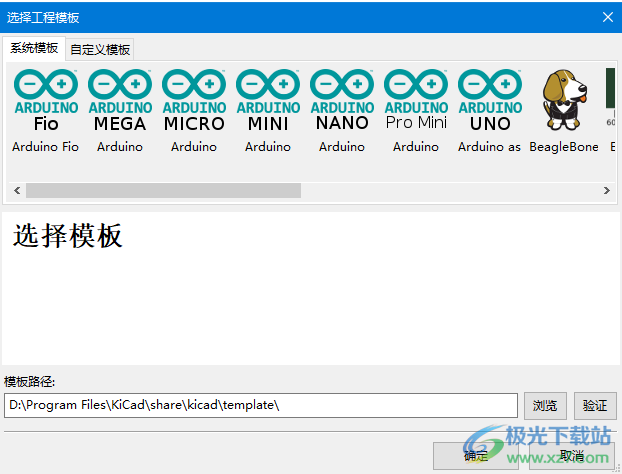Click the template list left scroll arrow
Screen dimensions: 622x474
(17, 190)
